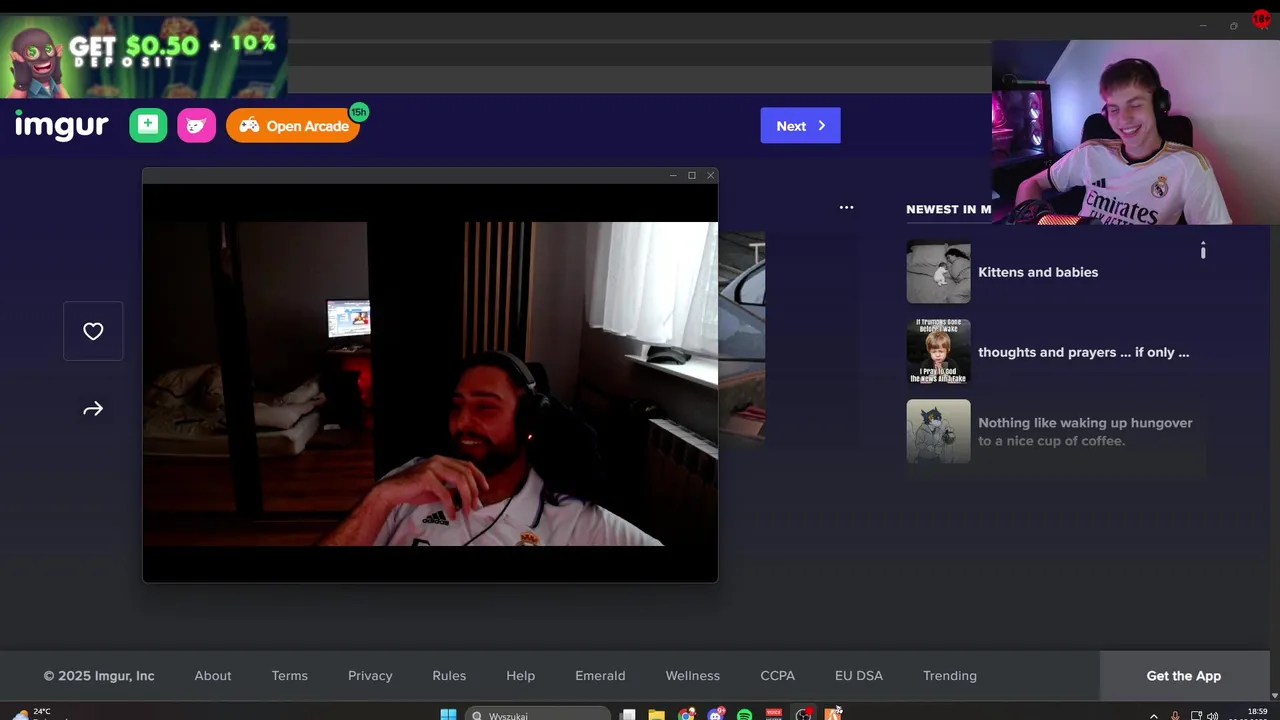
Task: Open Google Chrome from the taskbar
Action: [686, 714]
